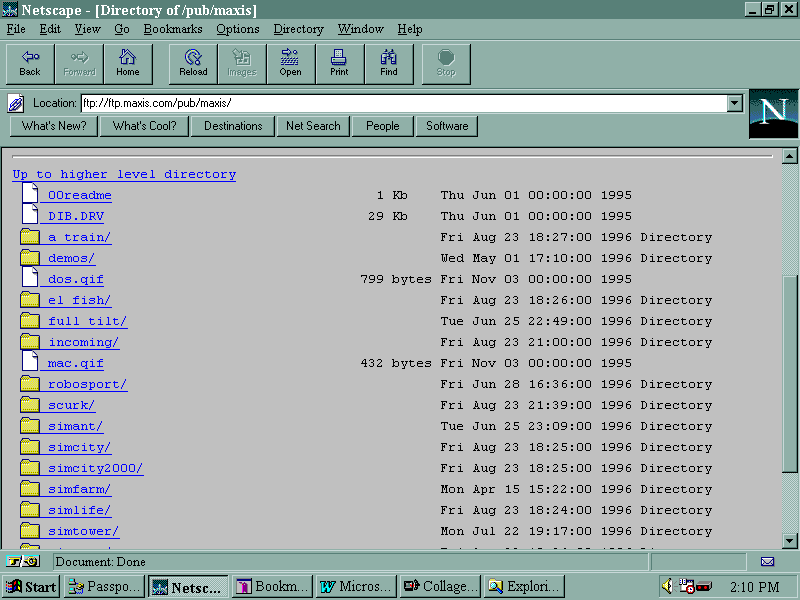Open the demos/ directory link
This screenshot has width=800, height=600.
click(71, 258)
